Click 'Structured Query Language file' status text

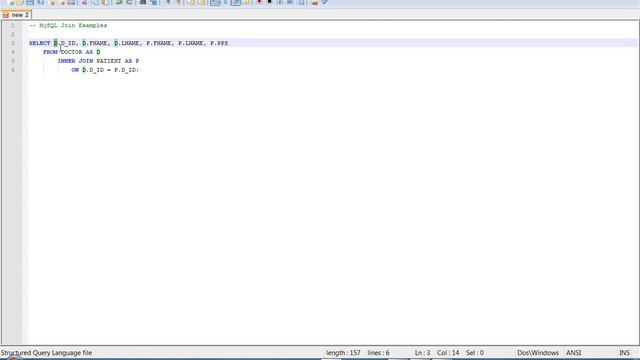tap(46, 353)
